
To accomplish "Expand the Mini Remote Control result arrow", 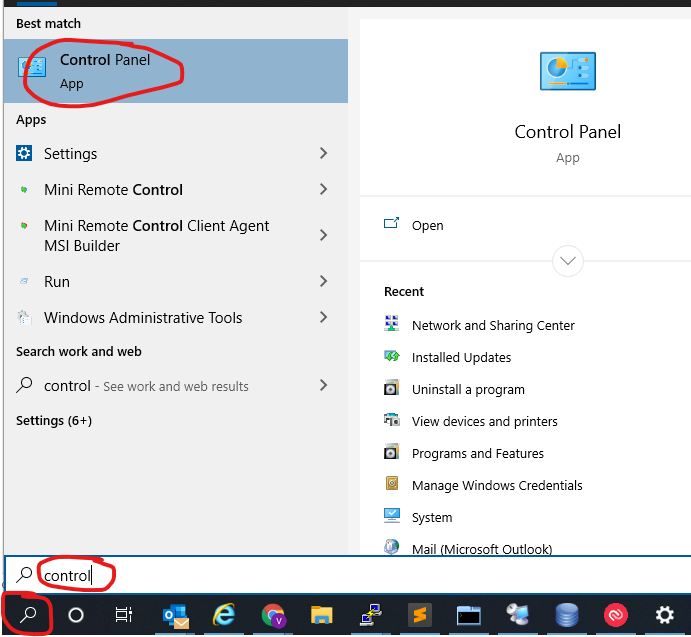I will click(x=323, y=190).
